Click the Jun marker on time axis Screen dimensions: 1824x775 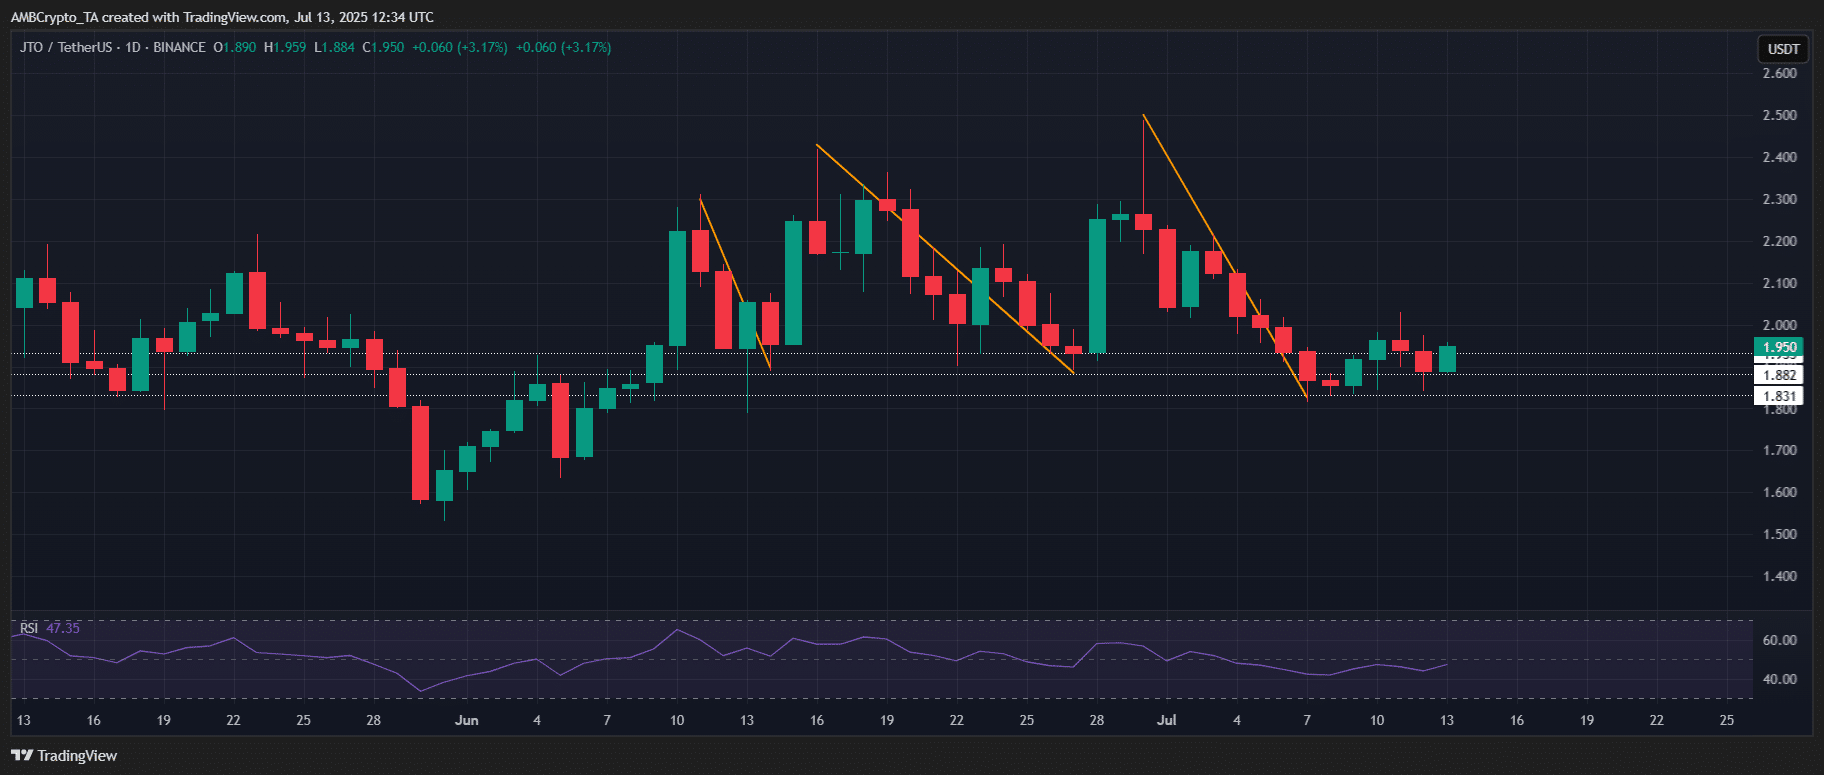466,720
